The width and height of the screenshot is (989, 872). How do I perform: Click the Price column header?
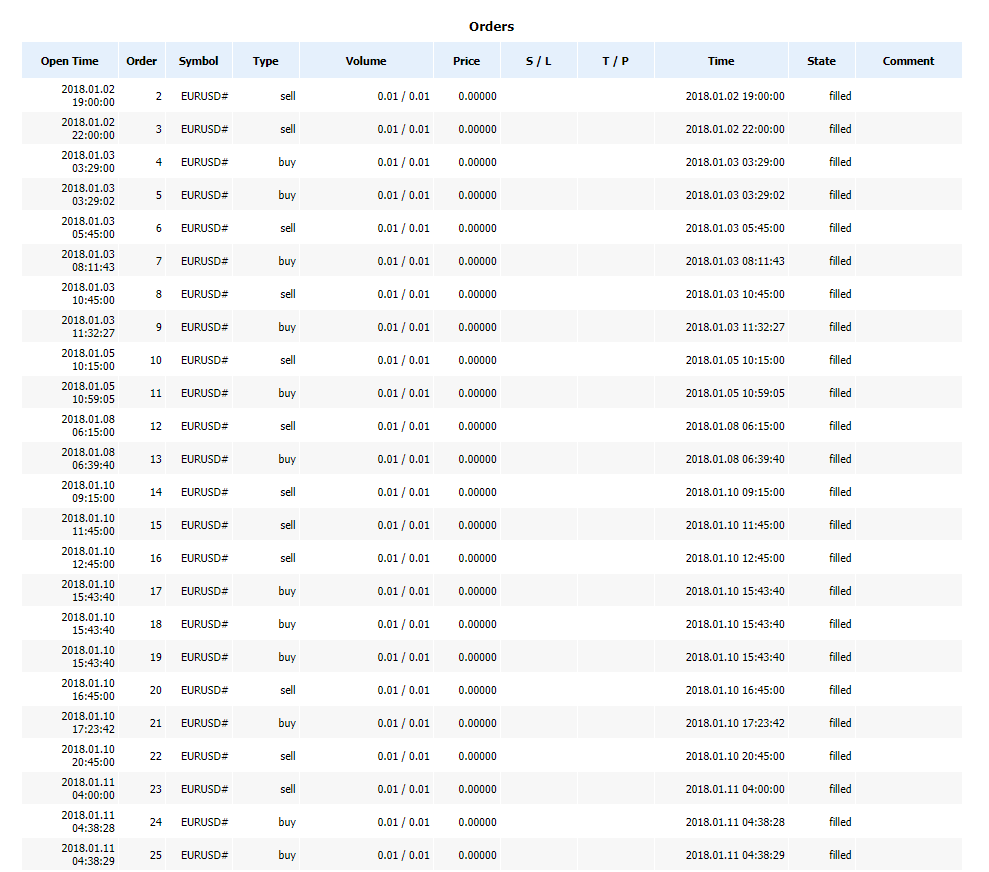467,61
